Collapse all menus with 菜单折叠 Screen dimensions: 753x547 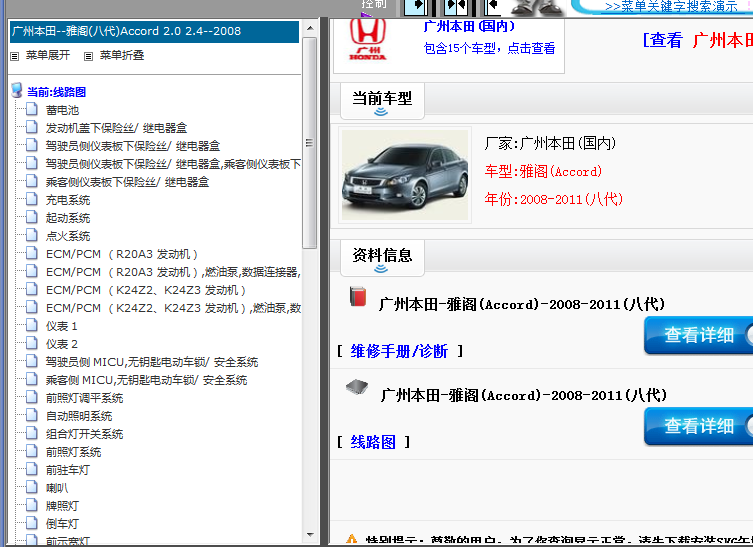[x=121, y=55]
